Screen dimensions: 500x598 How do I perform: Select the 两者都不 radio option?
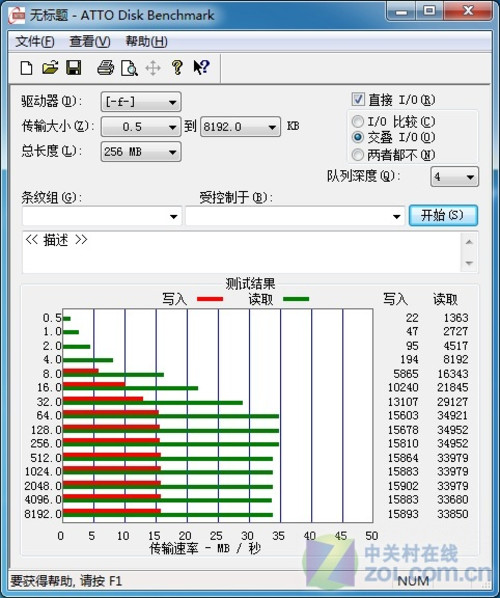tap(358, 154)
